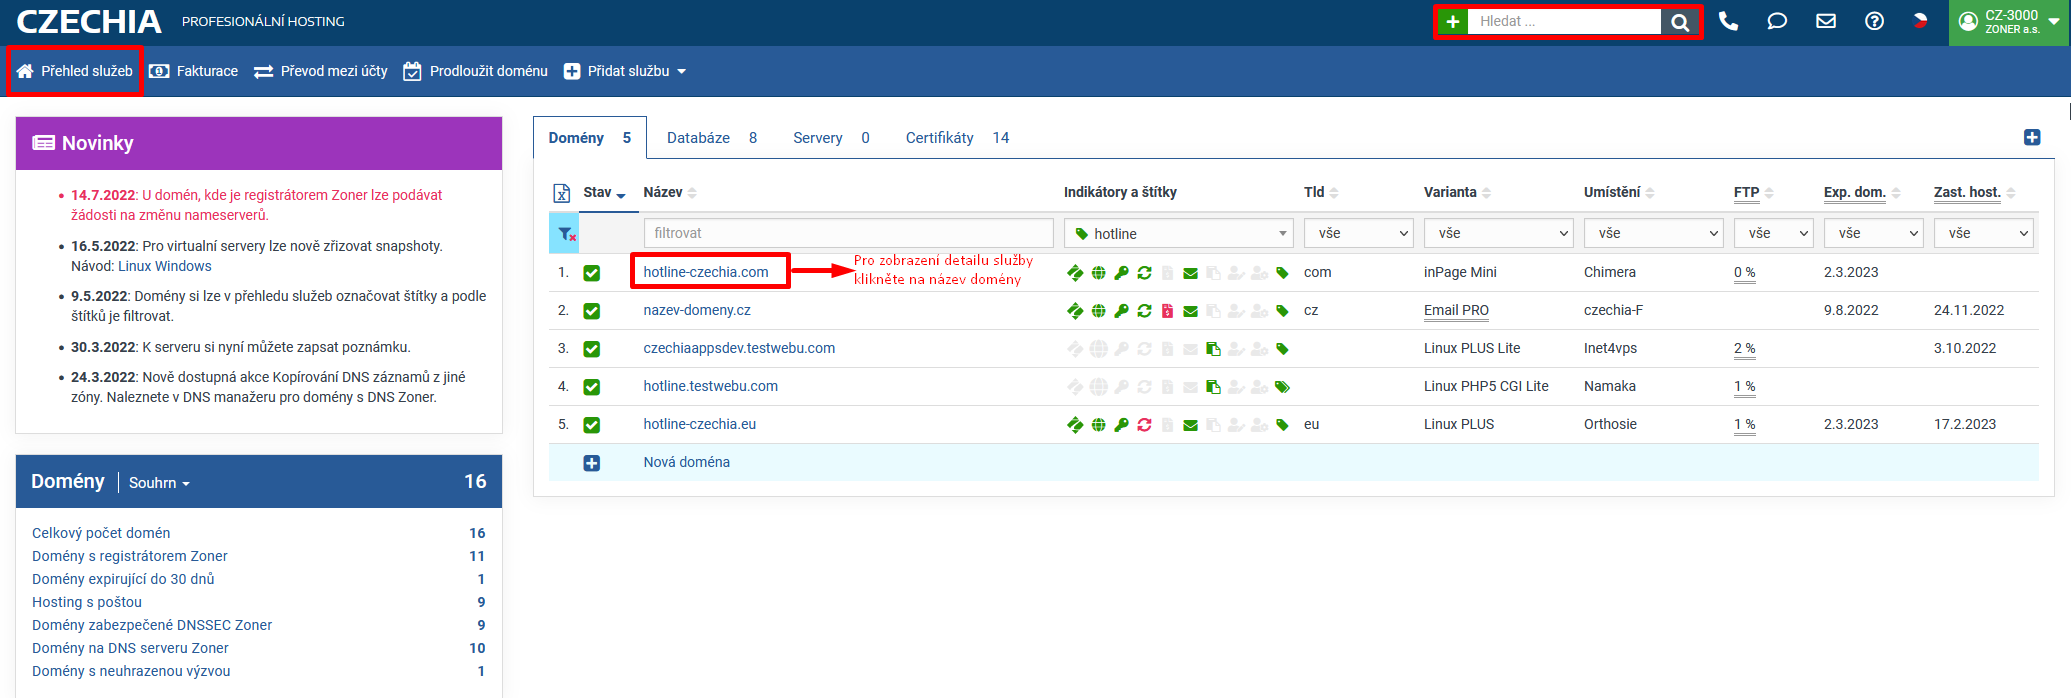The height and width of the screenshot is (698, 2071).
Task: Toggle the status checkbox for hotline-czechia.eu
Action: (592, 425)
